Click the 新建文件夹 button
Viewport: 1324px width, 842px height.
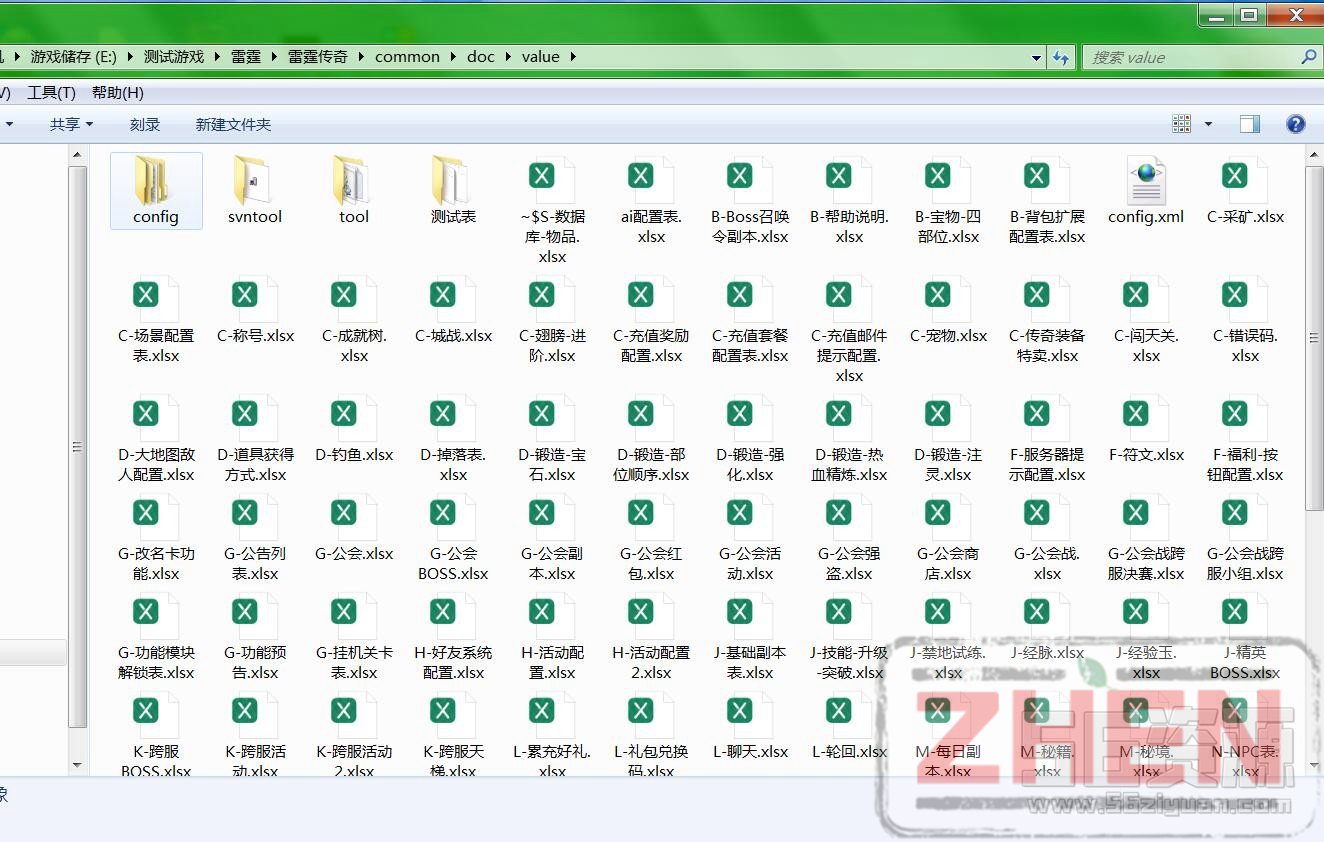(x=233, y=124)
